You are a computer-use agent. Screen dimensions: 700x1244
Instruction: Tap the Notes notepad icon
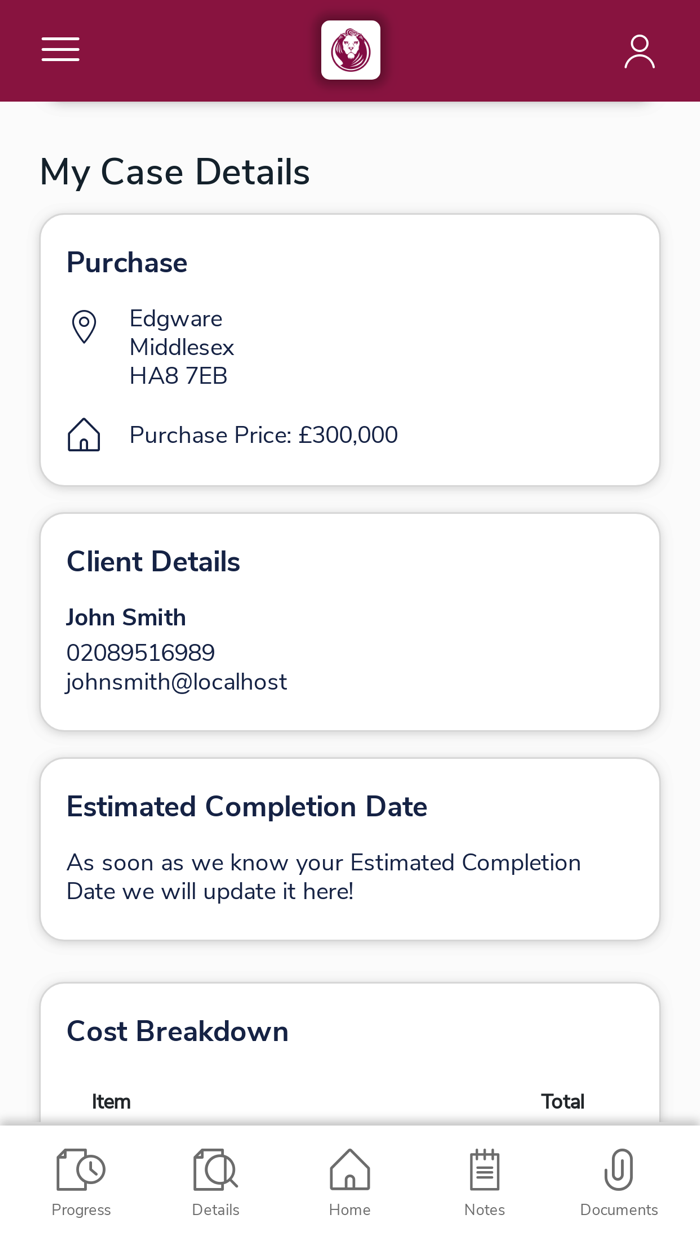[x=485, y=1169]
